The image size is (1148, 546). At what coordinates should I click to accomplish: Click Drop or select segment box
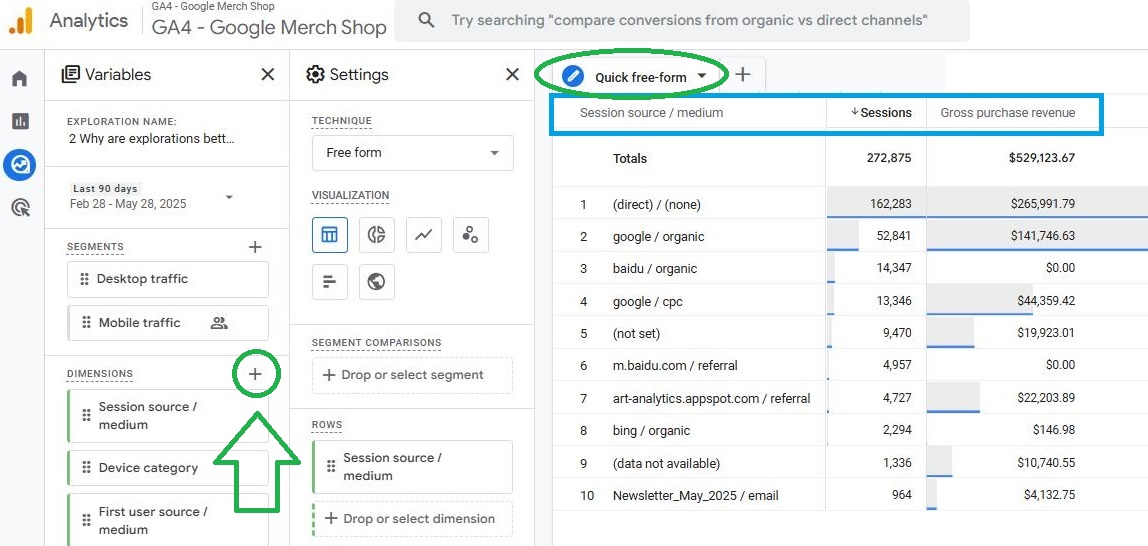412,375
